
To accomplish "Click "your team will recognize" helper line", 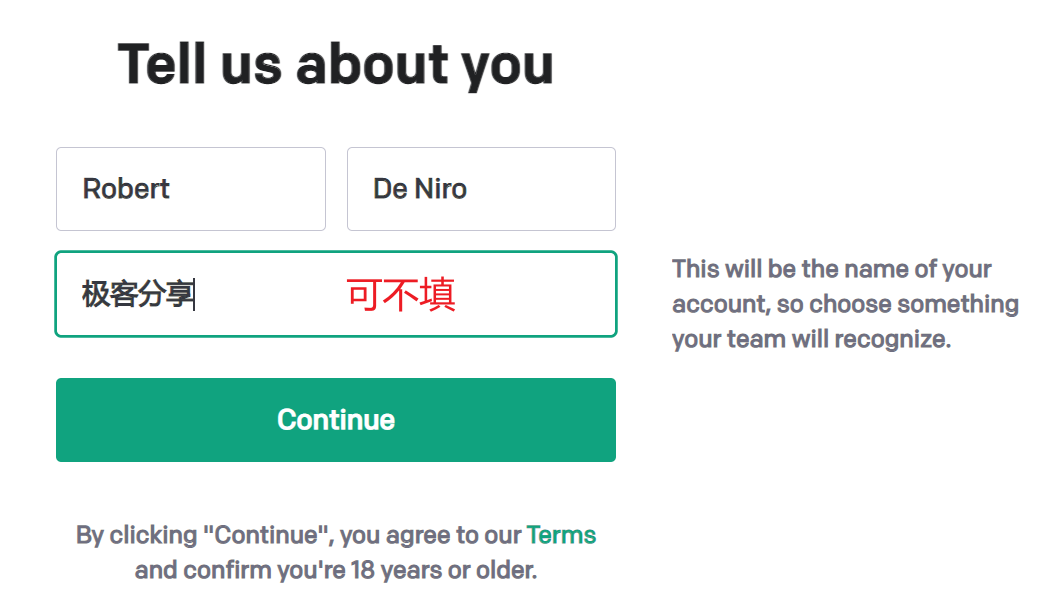I will (x=811, y=339).
